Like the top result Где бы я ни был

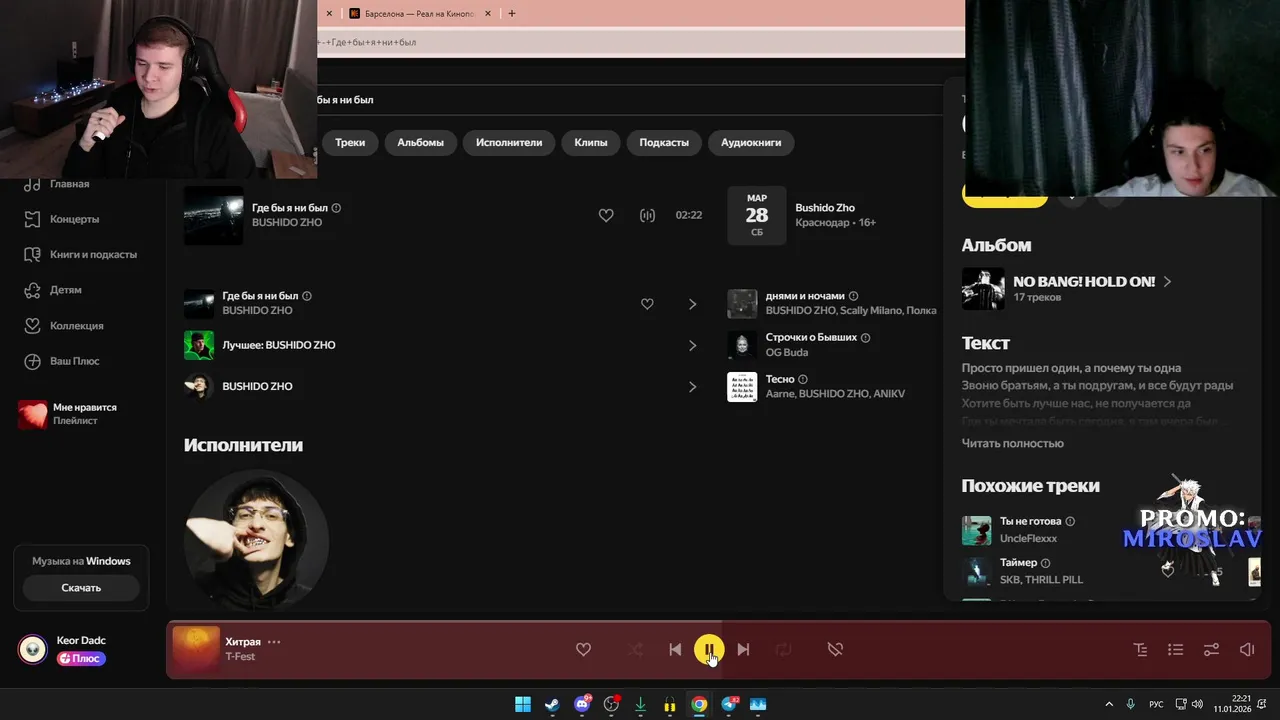tap(606, 215)
